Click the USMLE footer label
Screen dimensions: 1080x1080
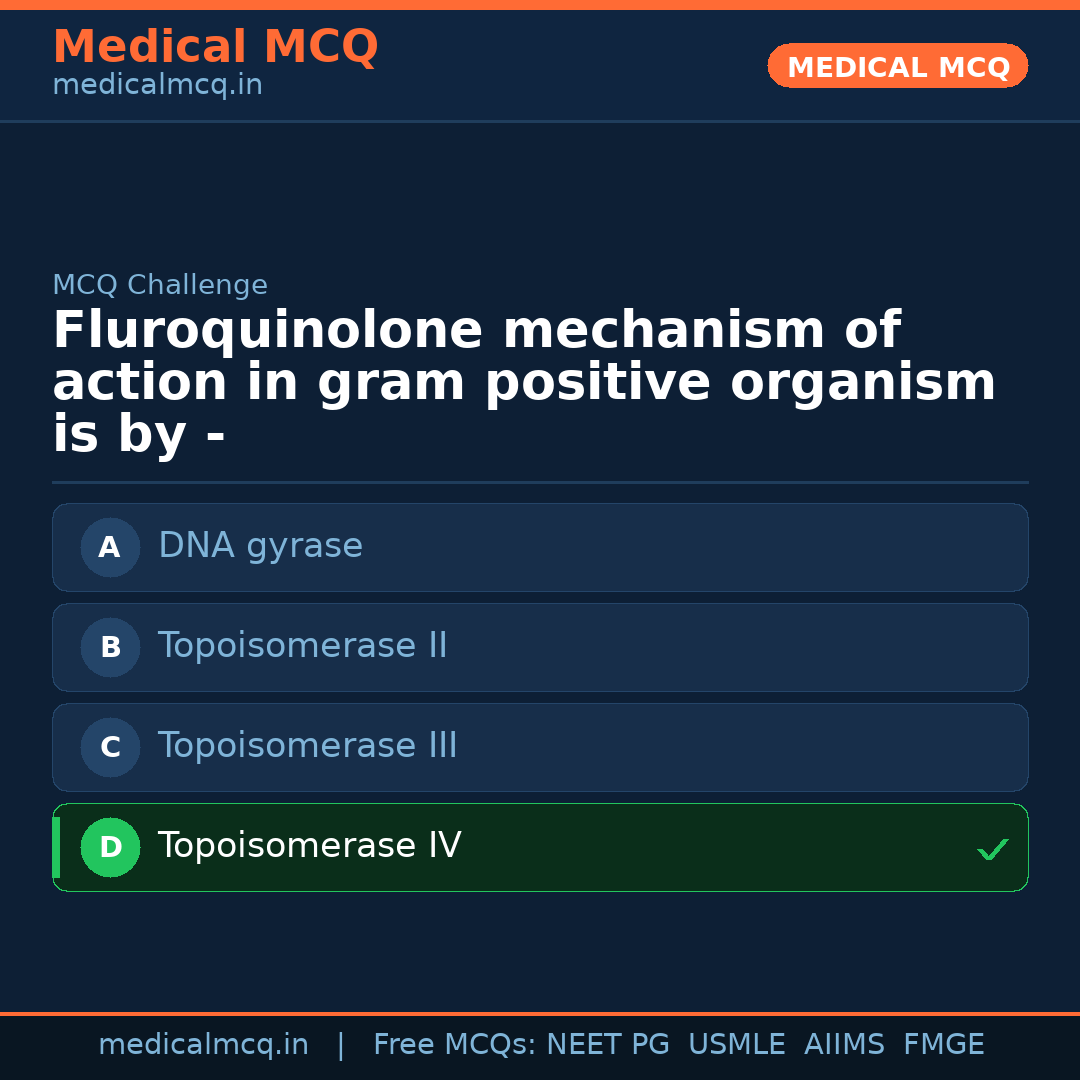736,1045
